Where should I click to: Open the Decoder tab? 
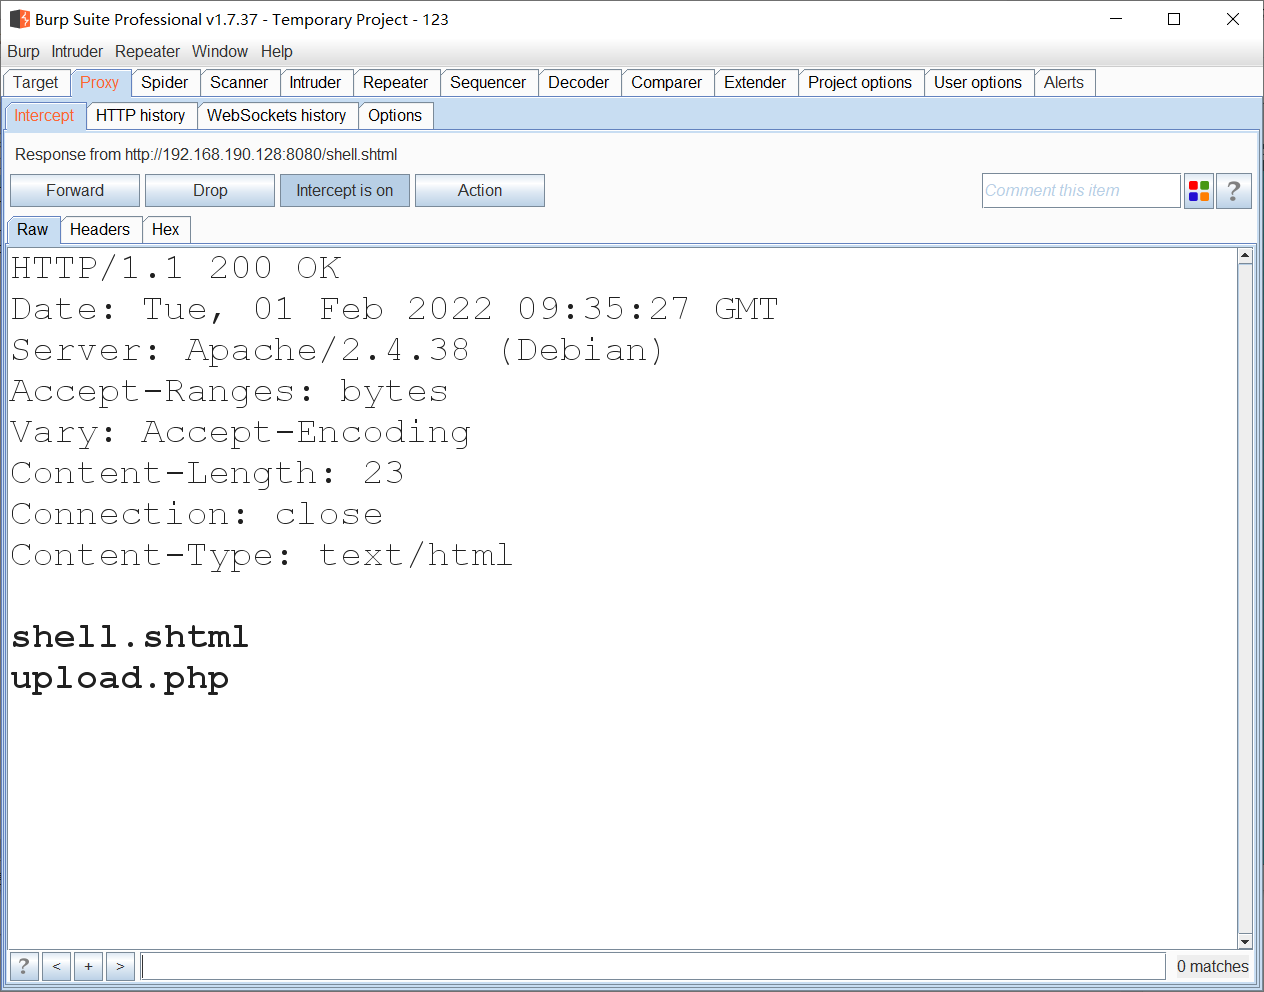[x=579, y=83]
